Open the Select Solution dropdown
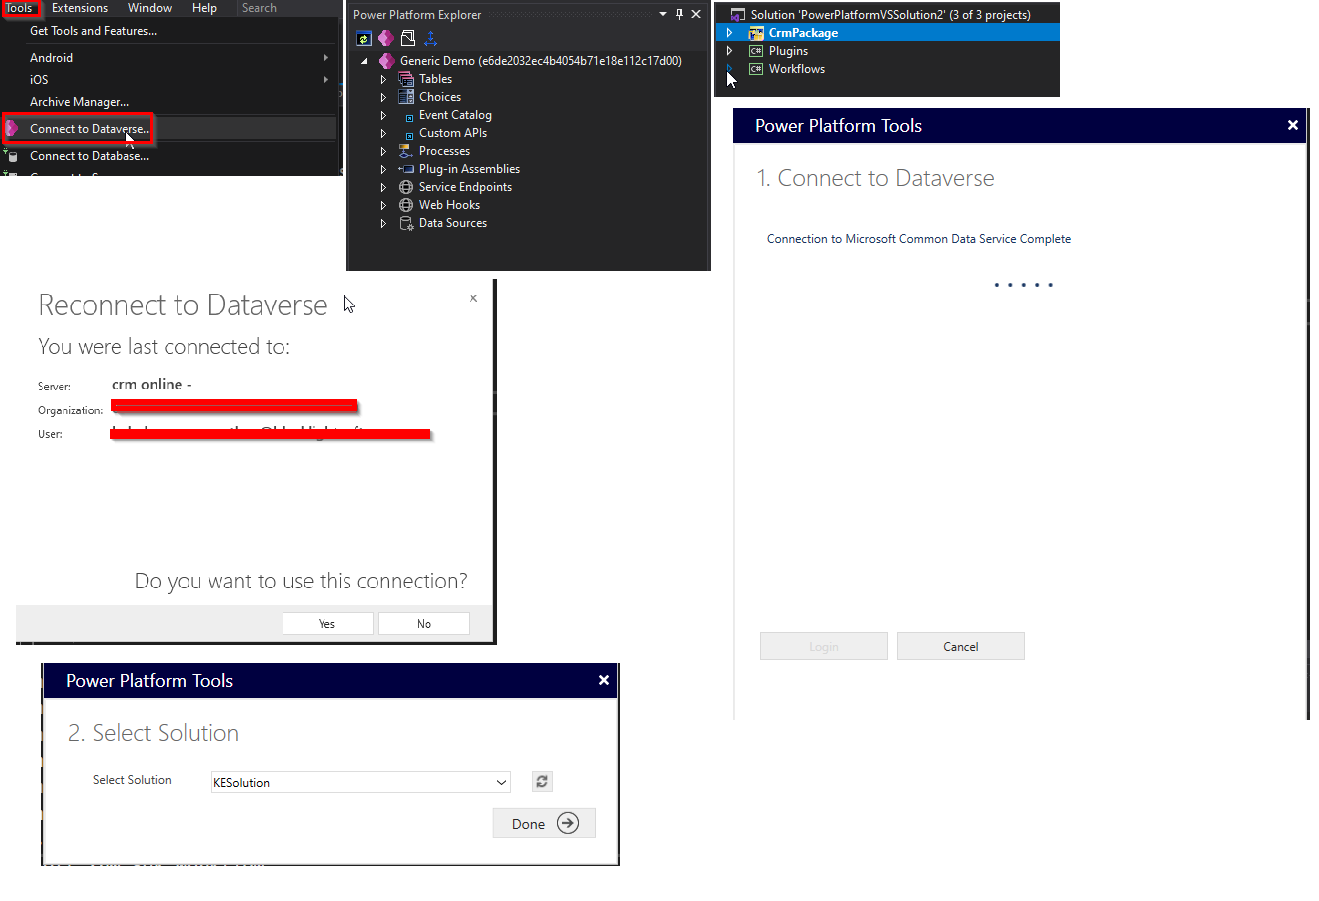The width and height of the screenshot is (1319, 901). click(501, 782)
